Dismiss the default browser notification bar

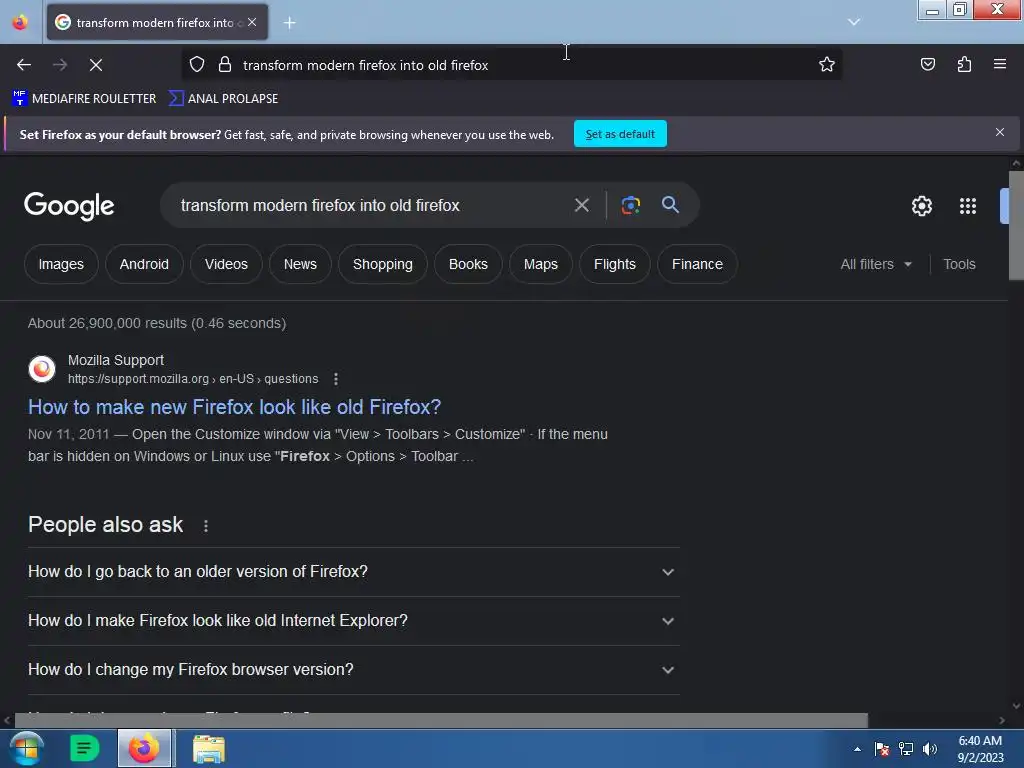[1000, 133]
